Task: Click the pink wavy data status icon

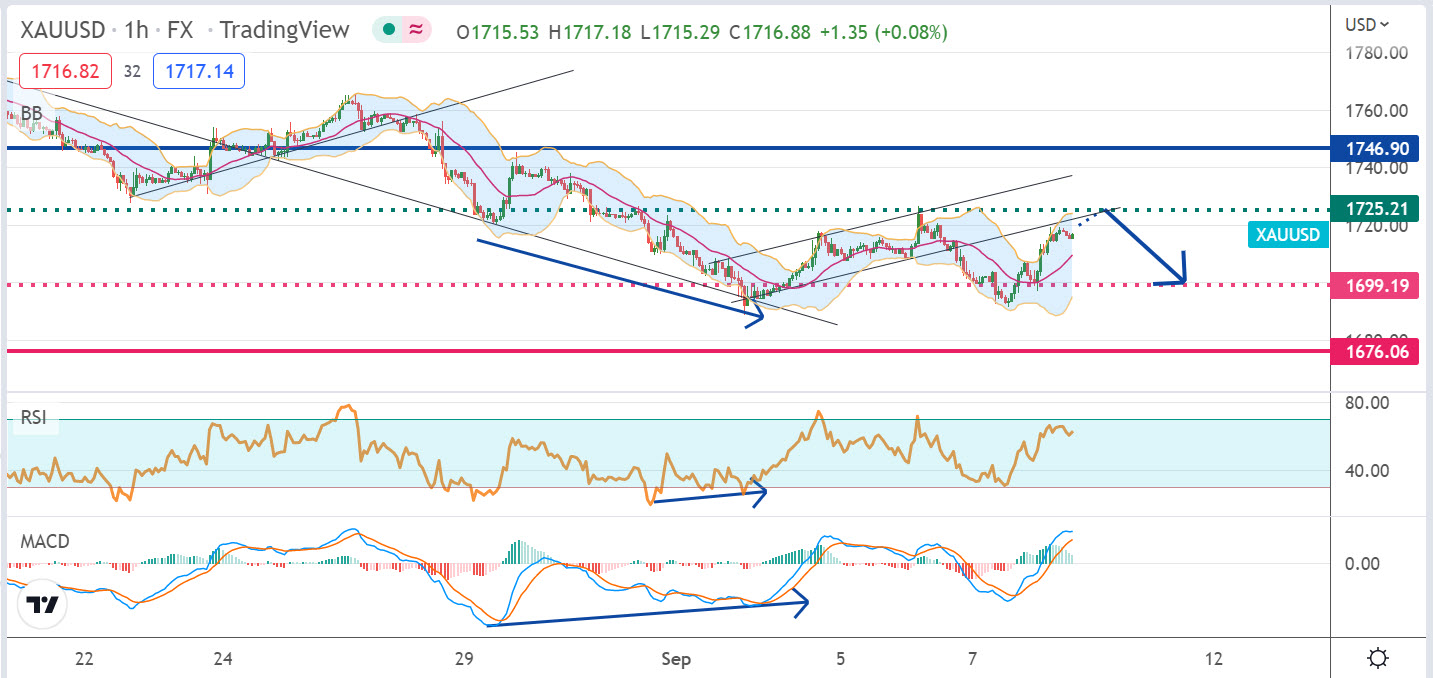Action: (x=414, y=31)
